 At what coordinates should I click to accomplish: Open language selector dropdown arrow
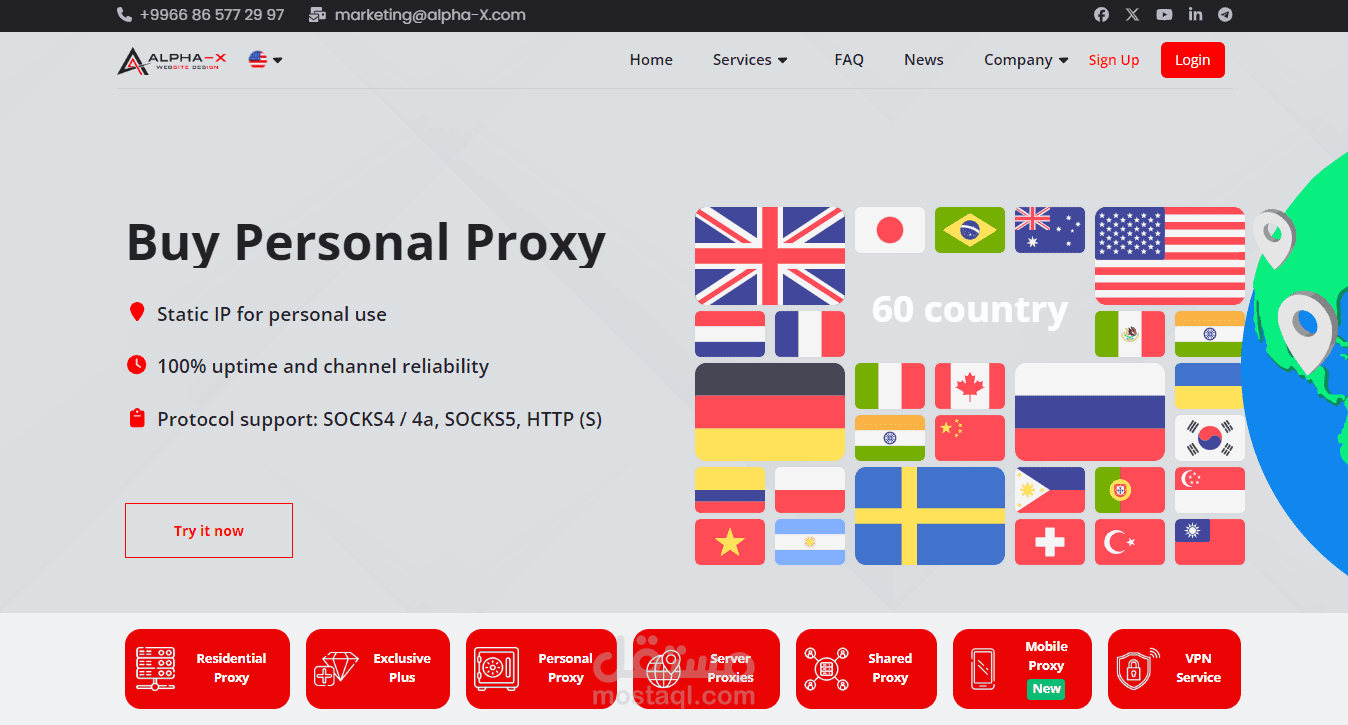pos(278,60)
